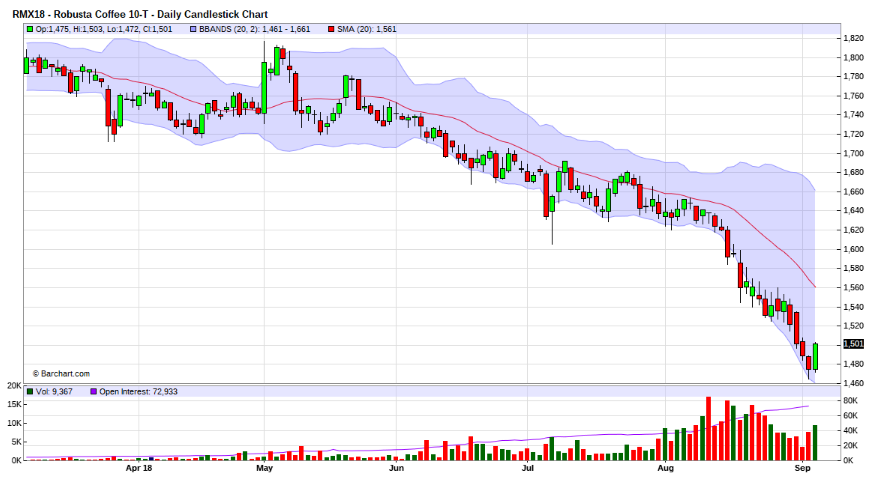Click the tallest red volume bar in August

(708, 429)
